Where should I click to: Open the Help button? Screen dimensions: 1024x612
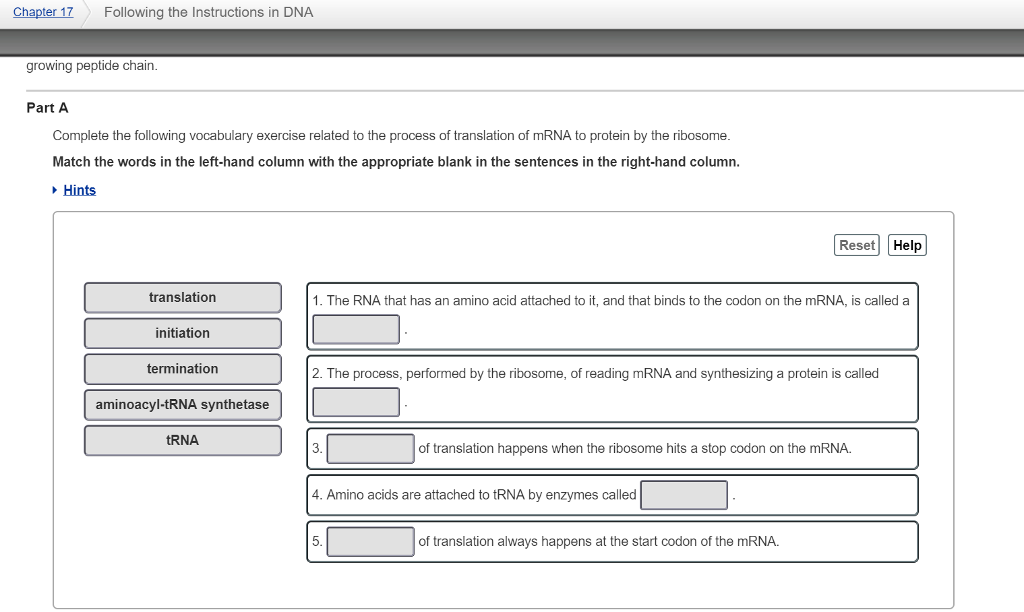point(907,245)
